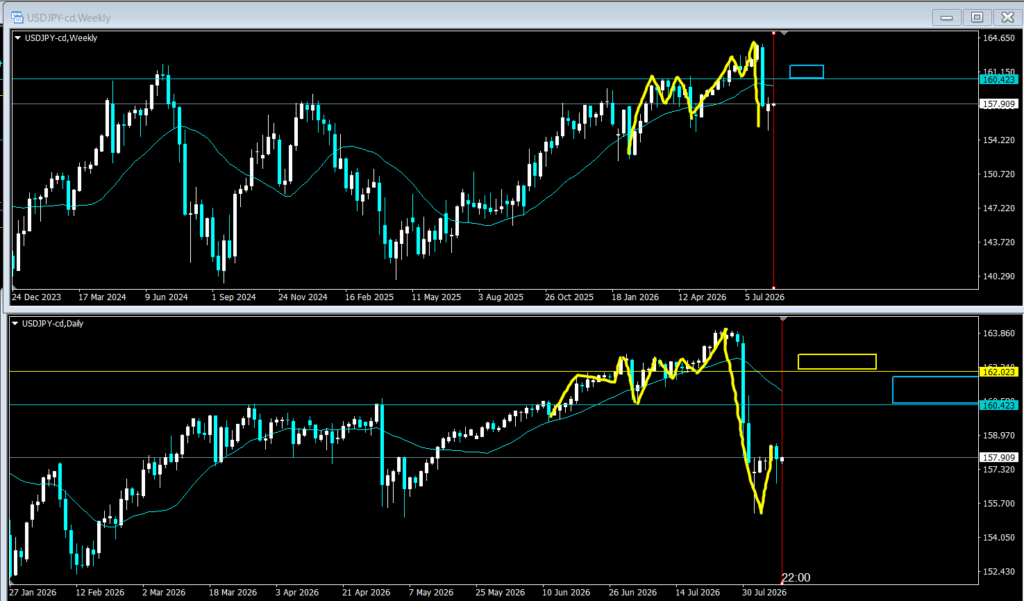Click the 22:00 time label on the Daily chart
Screen dimensions: 1024x601
tap(796, 577)
